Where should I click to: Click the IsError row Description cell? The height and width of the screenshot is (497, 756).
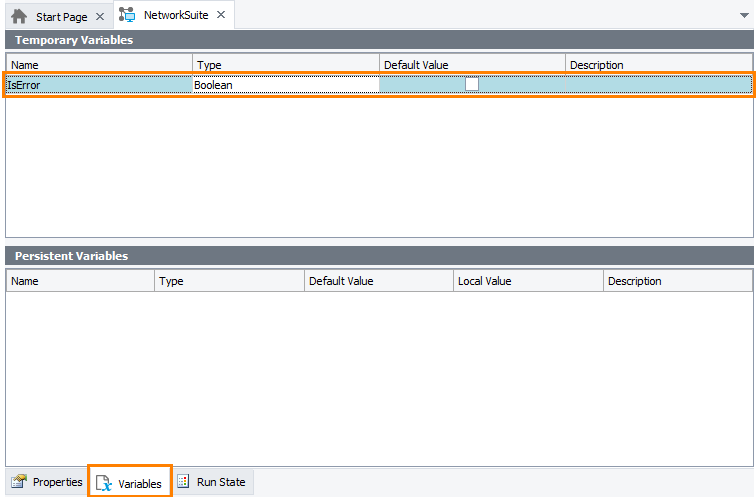coord(658,85)
